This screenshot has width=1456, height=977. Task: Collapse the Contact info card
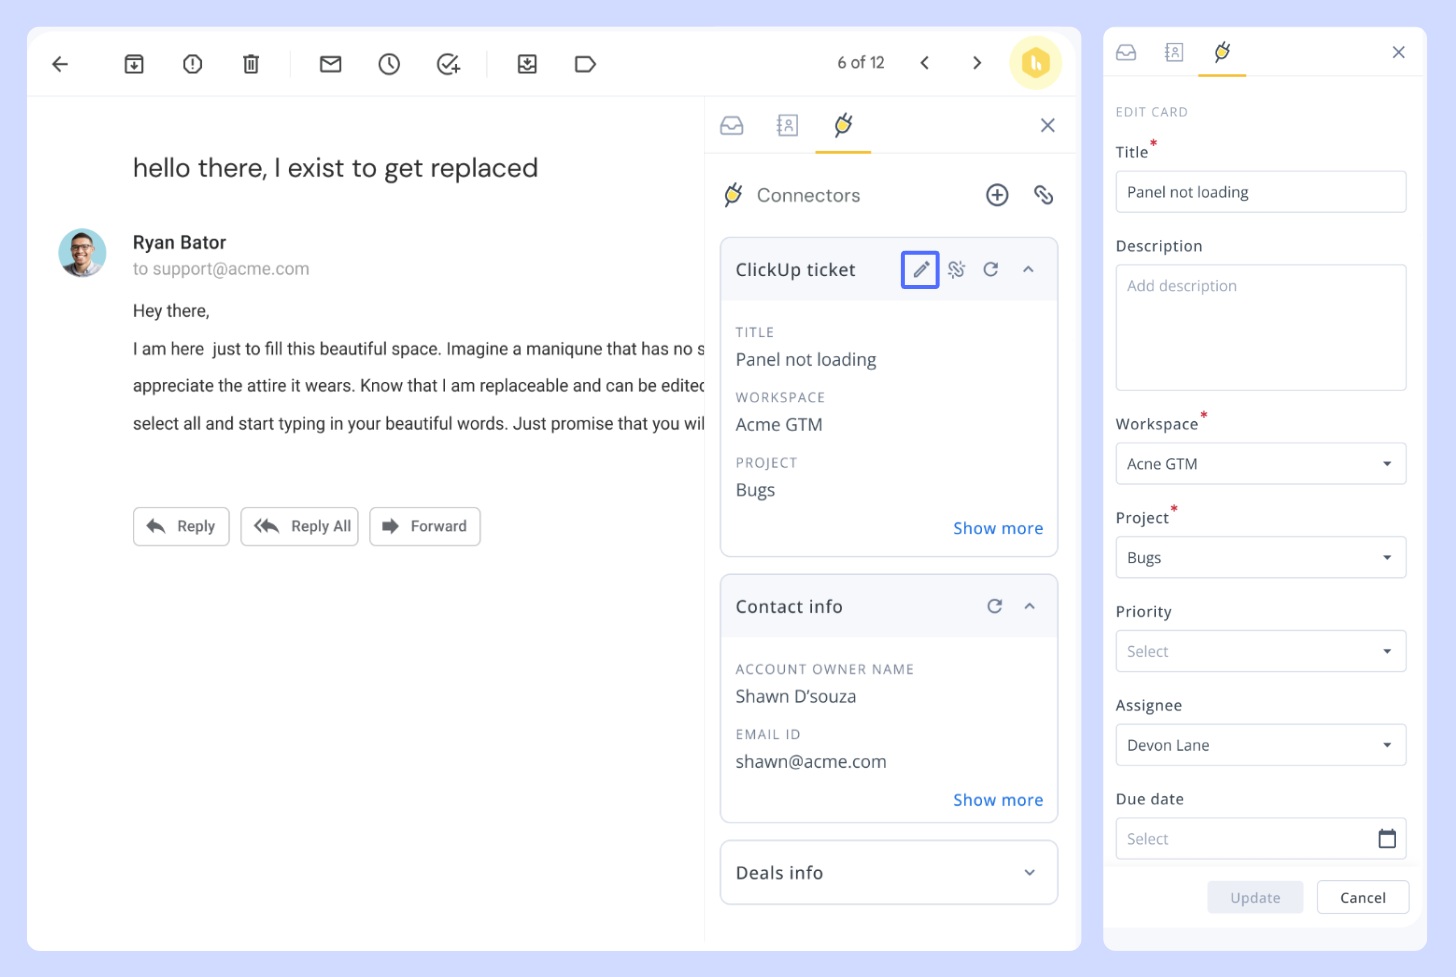(1029, 606)
